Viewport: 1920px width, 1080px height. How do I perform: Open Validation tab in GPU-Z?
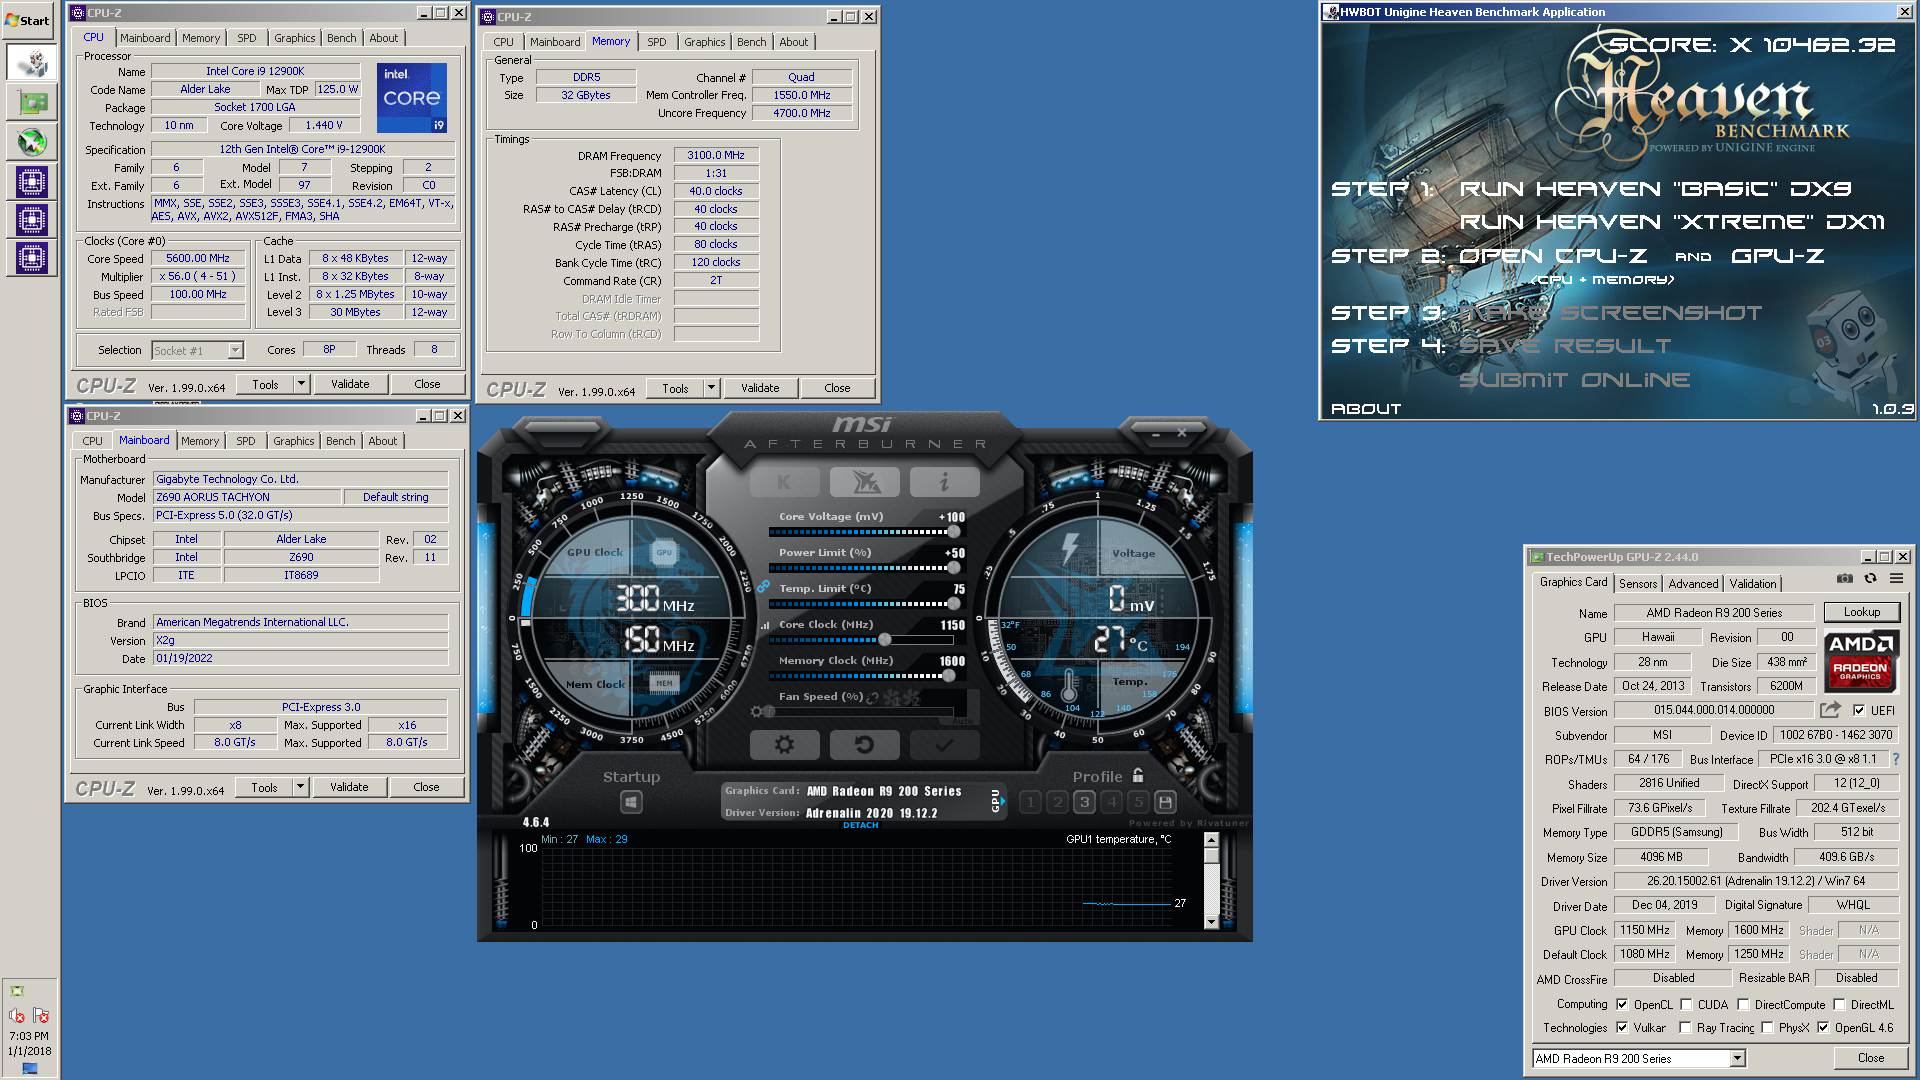pos(1753,583)
